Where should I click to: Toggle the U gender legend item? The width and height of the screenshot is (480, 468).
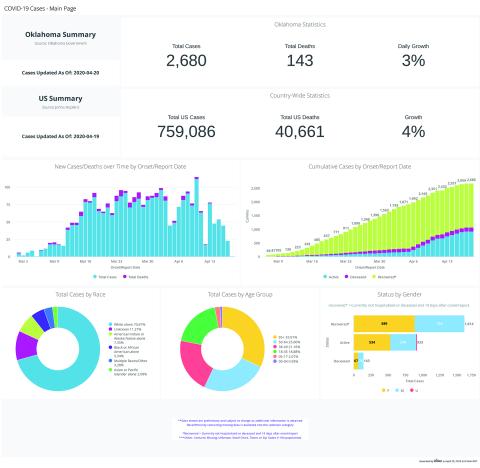414,390
